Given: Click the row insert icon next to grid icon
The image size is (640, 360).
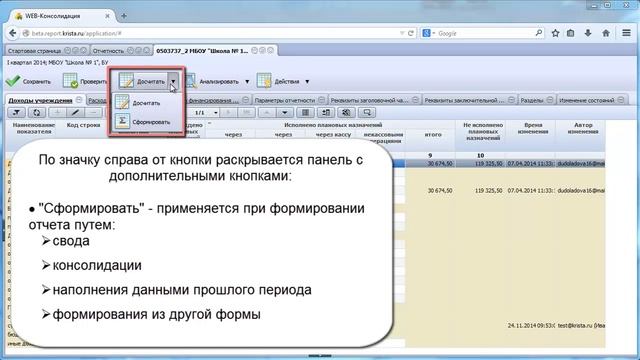Looking at the screenshot, I should 326,112.
